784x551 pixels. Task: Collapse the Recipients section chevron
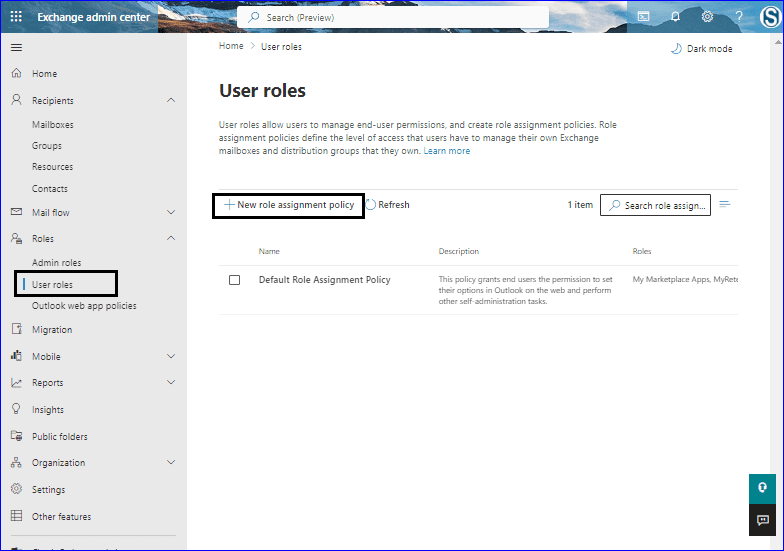[171, 100]
